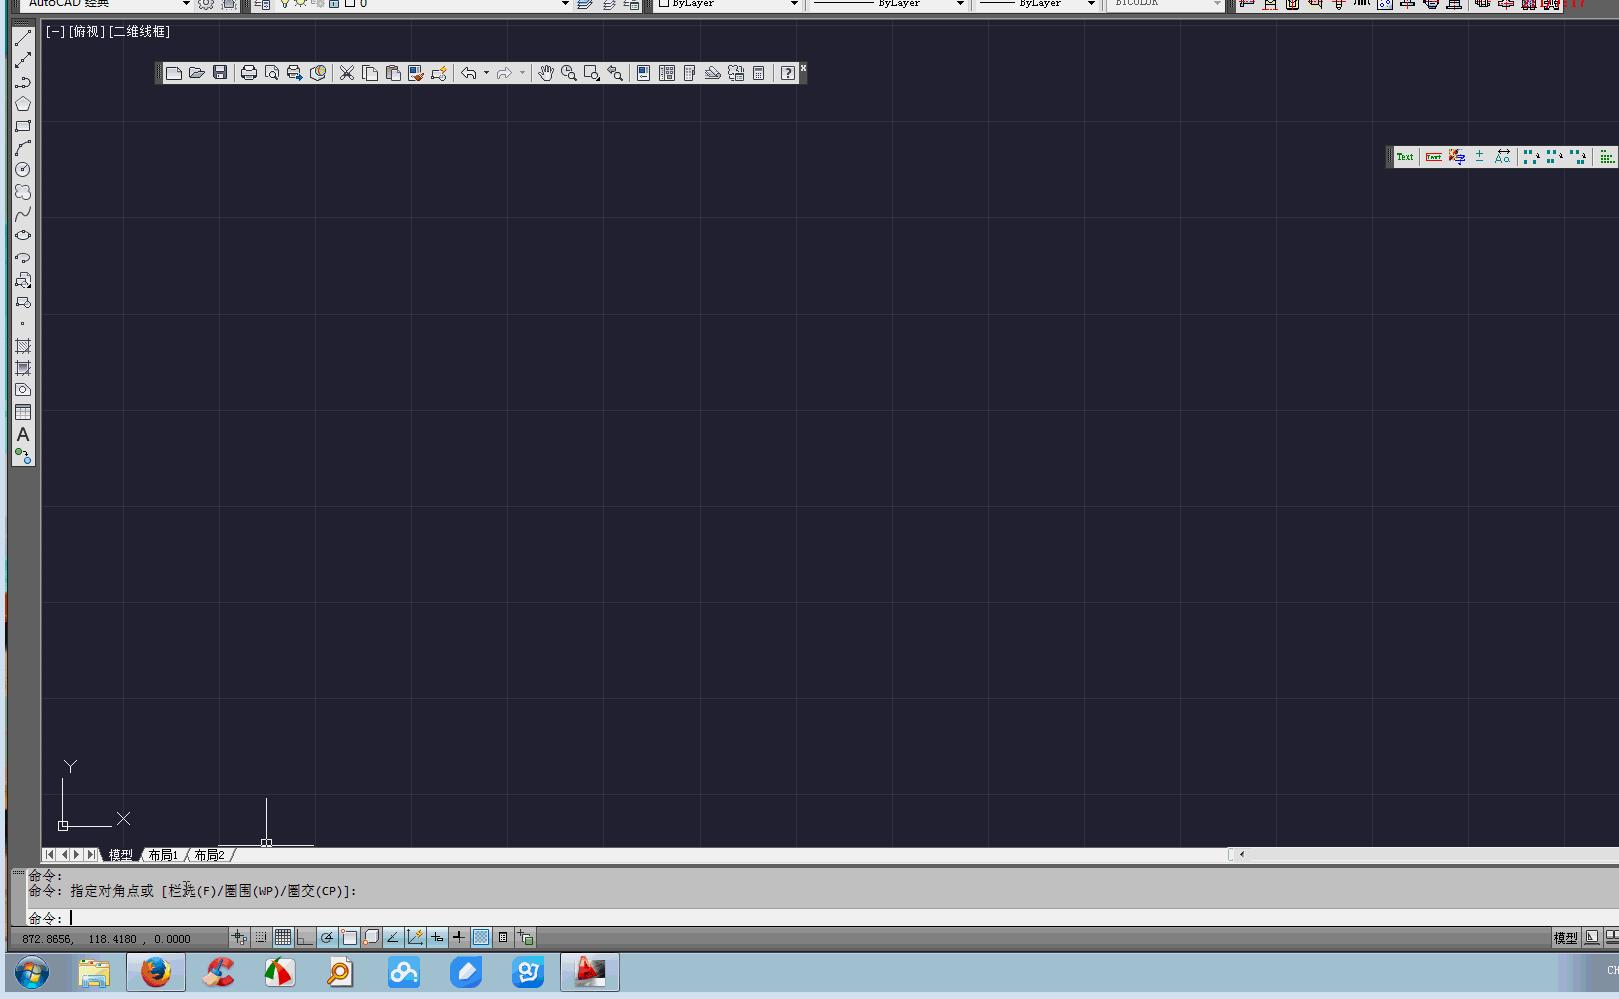
Task: Toggle Polar Tracking in status bar
Action: click(327, 938)
